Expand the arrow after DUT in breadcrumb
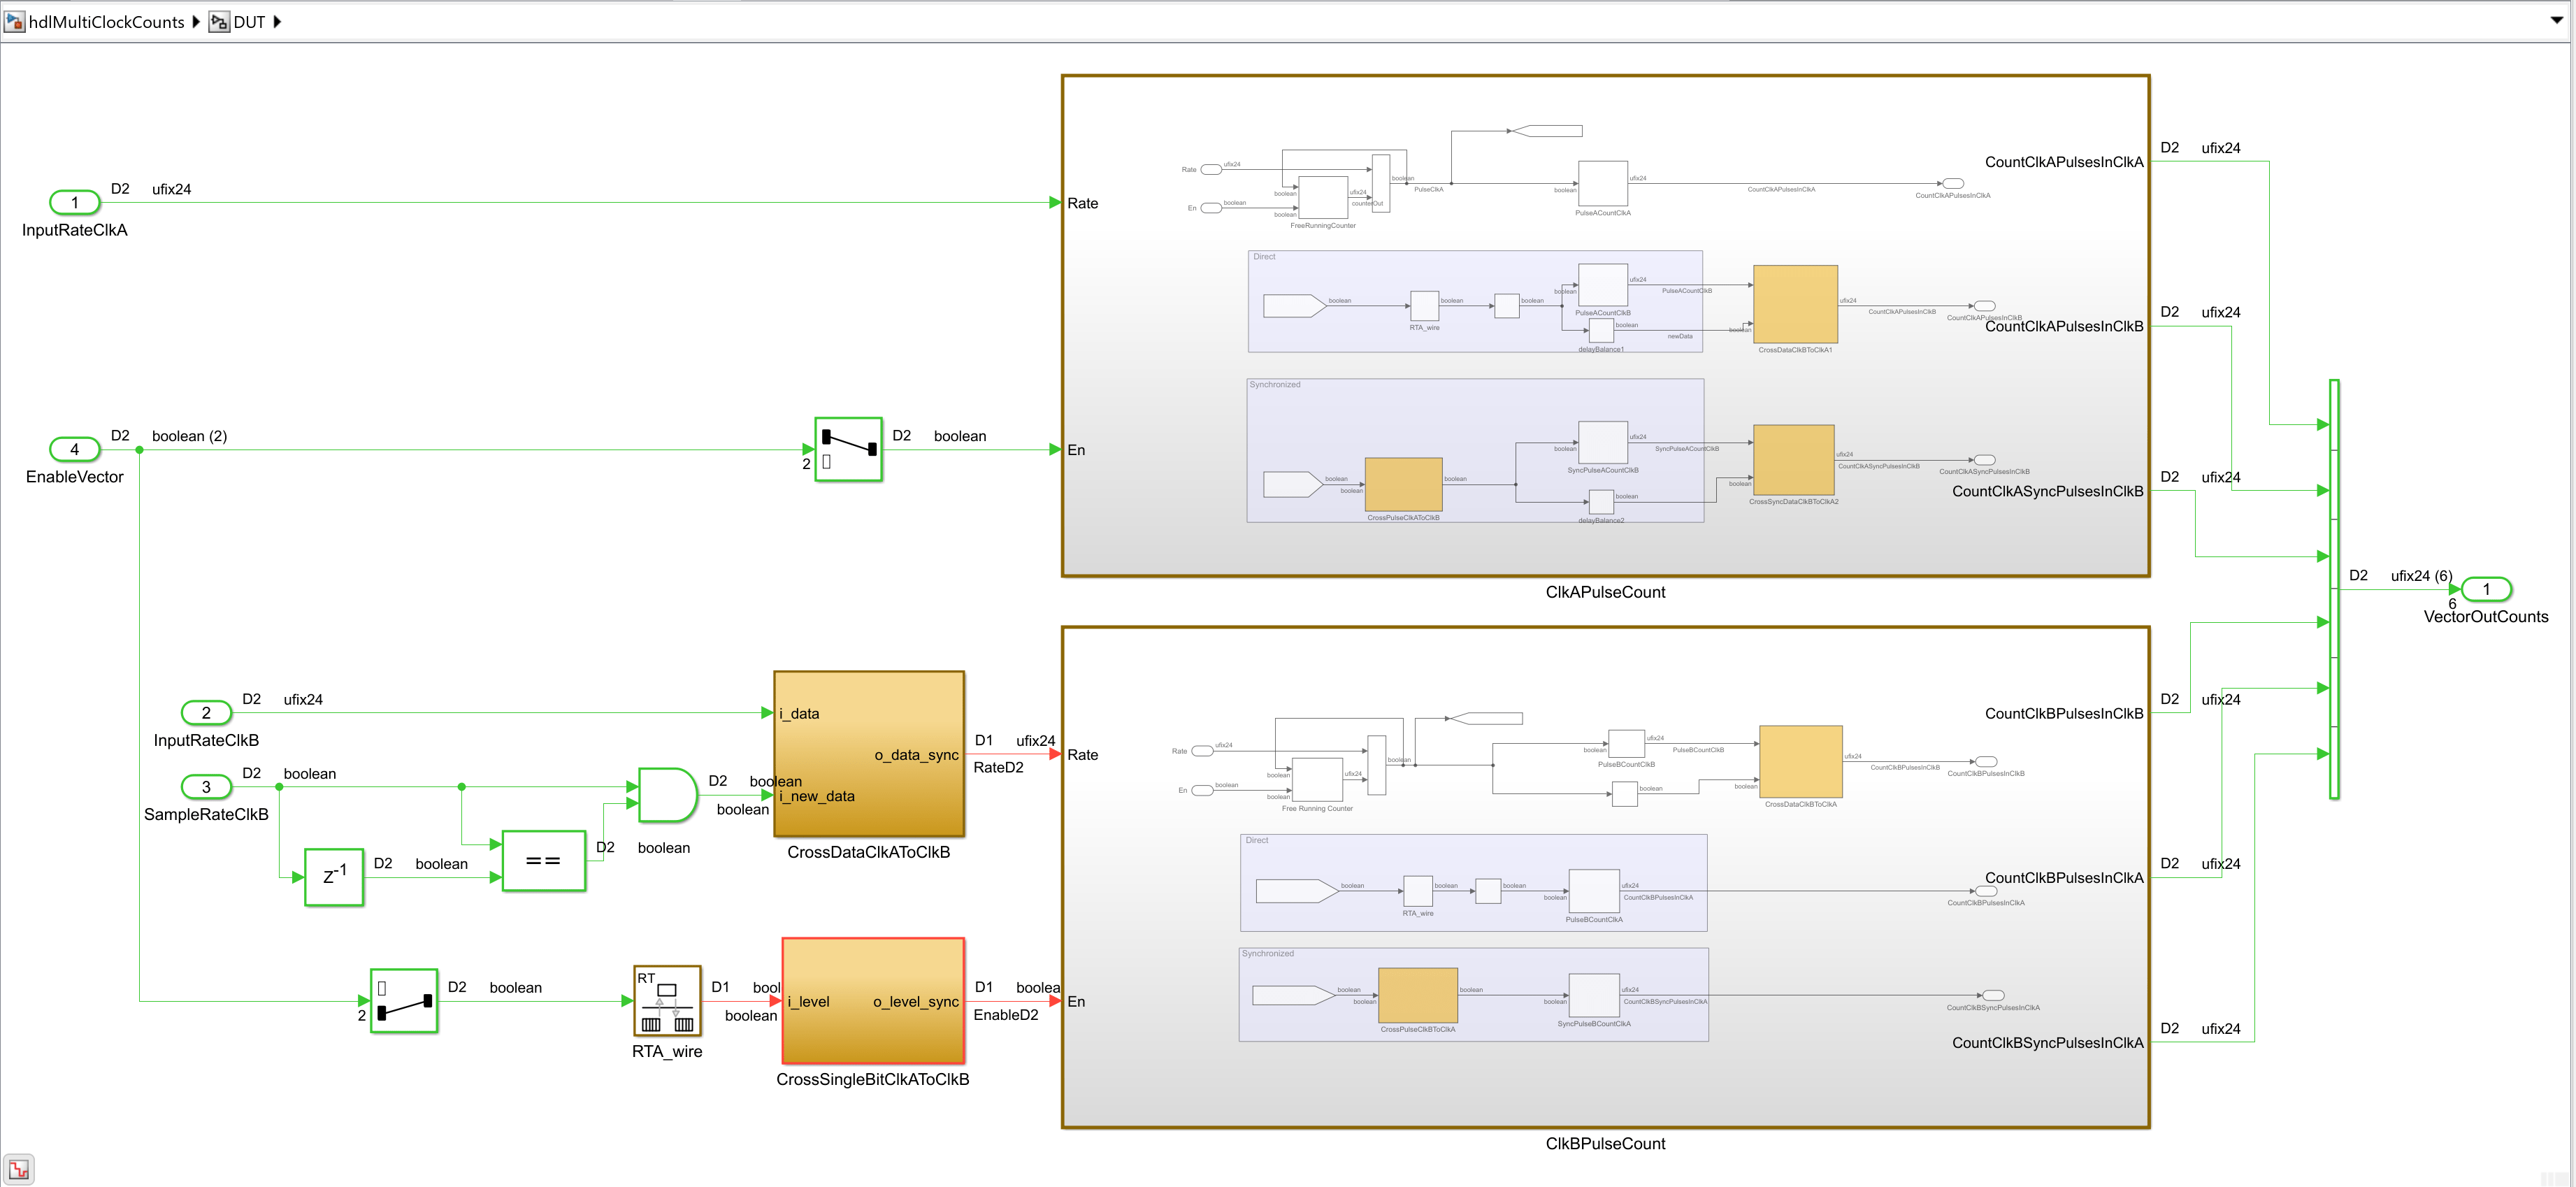 coord(277,21)
